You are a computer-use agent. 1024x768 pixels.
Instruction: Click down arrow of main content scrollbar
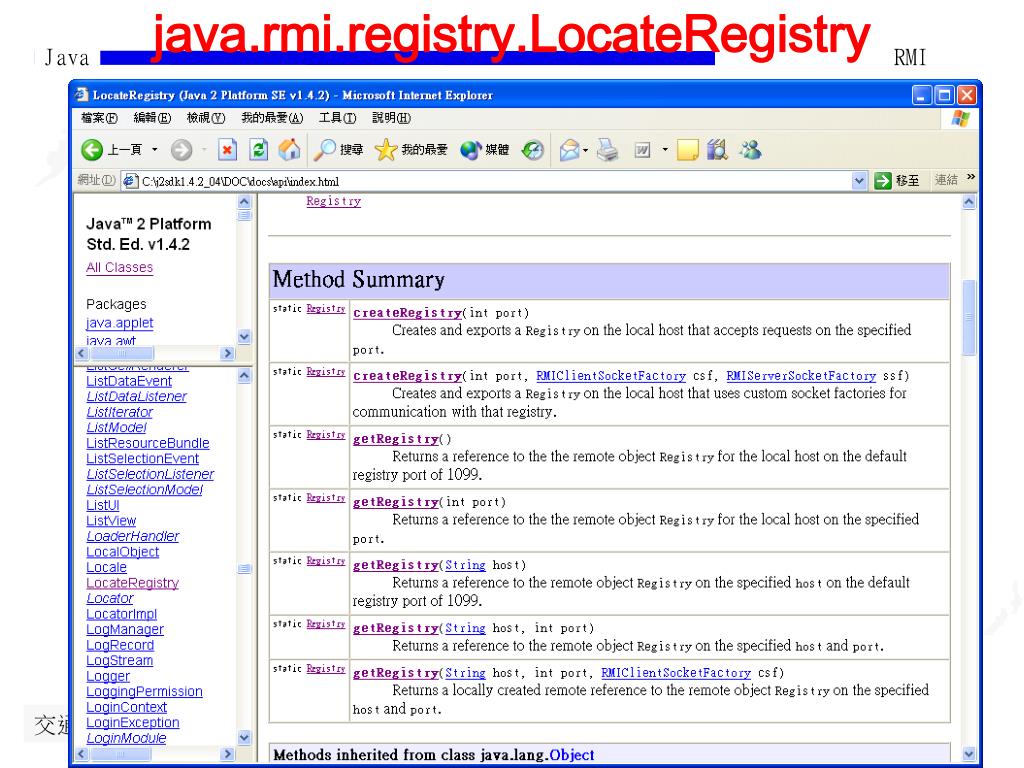click(969, 754)
